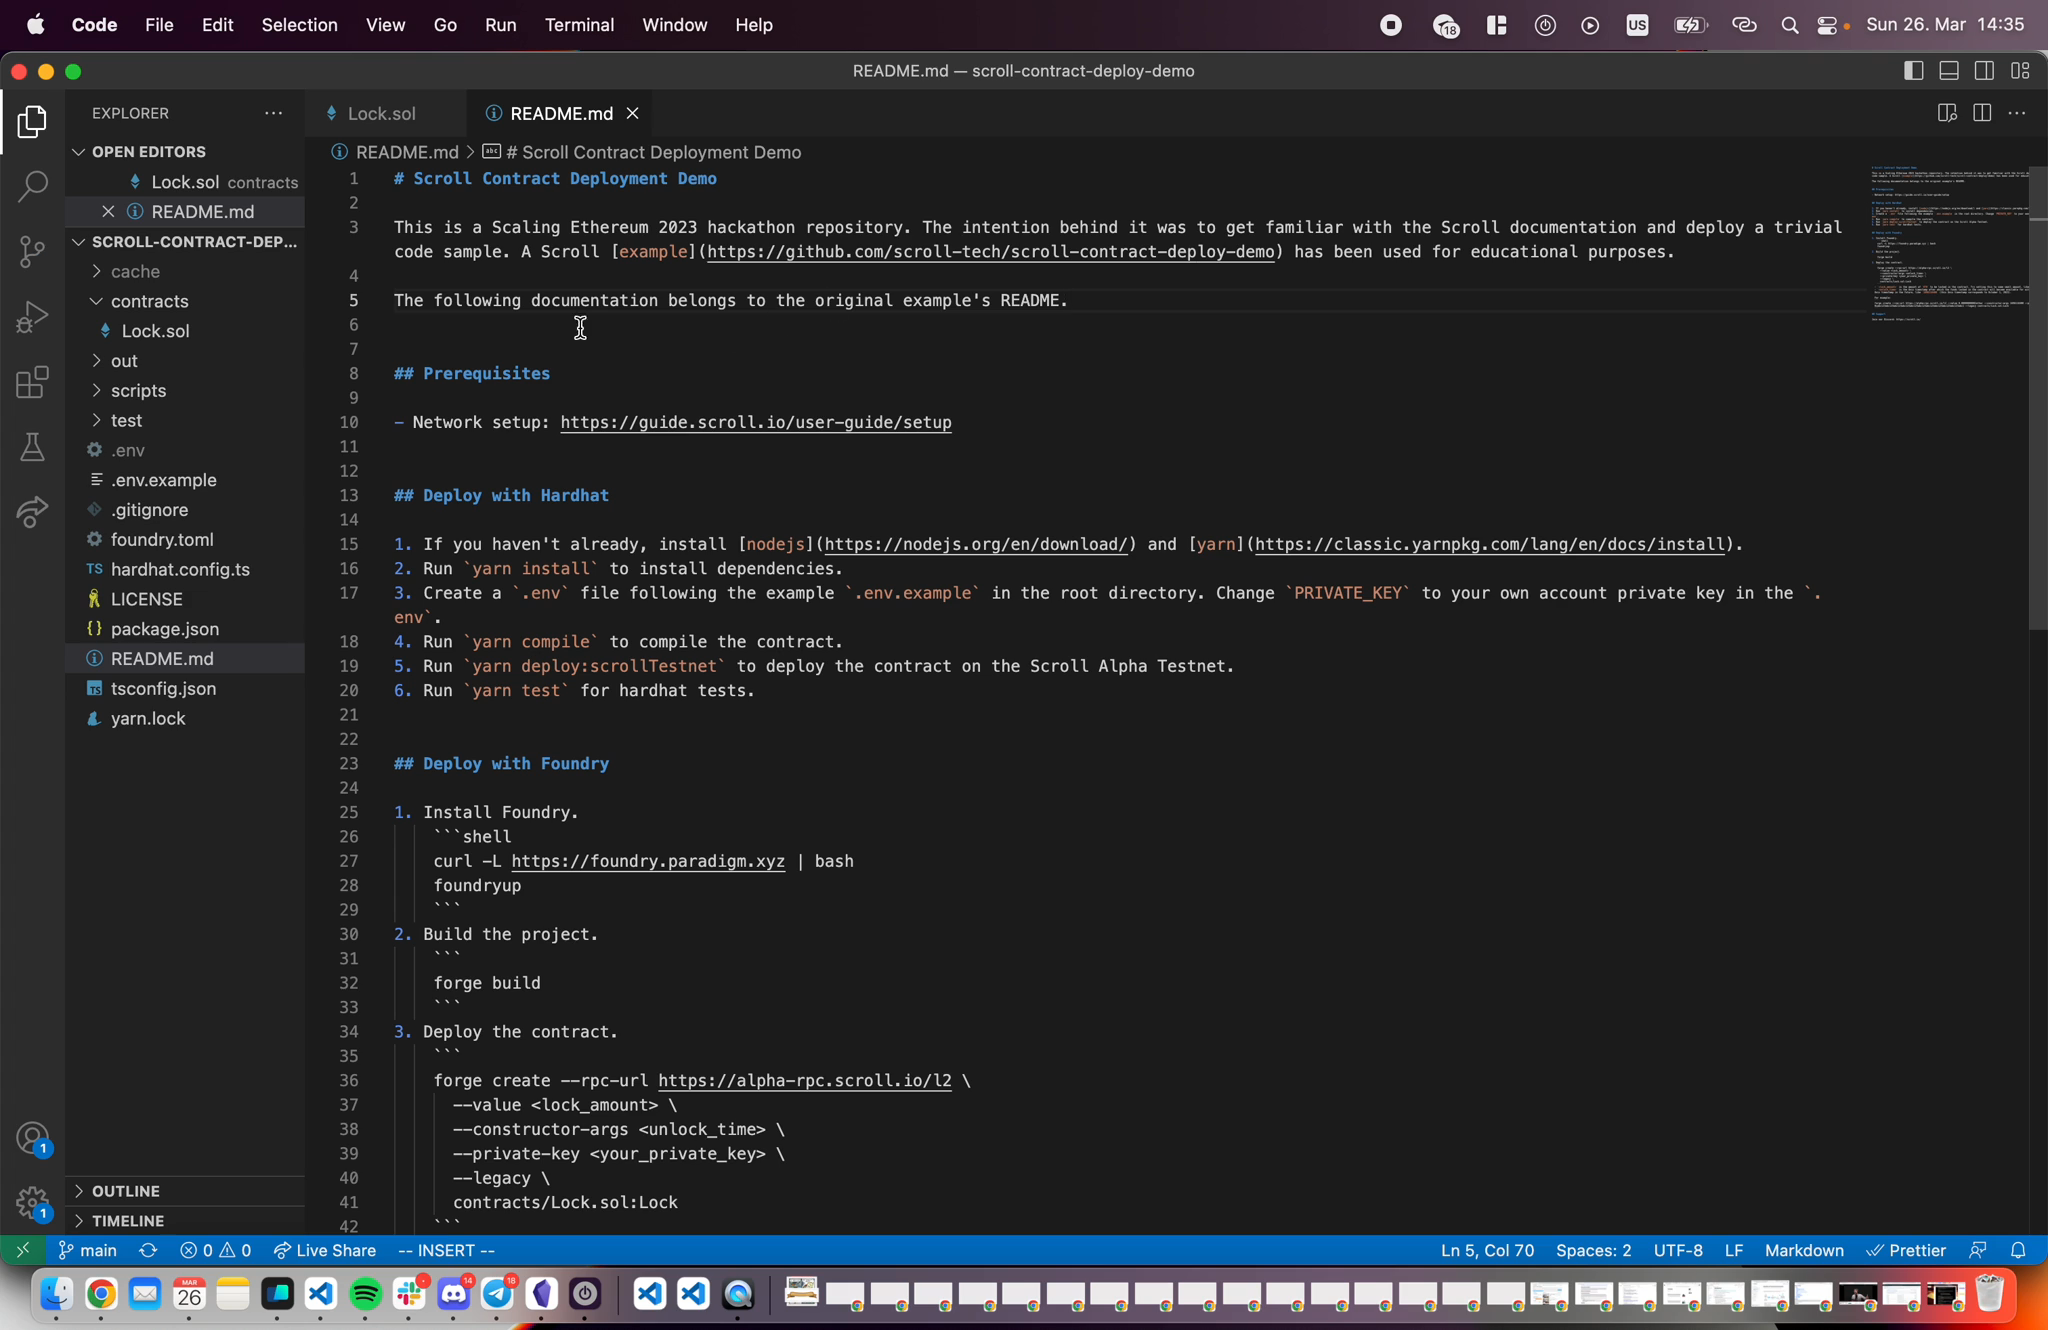This screenshot has height=1330, width=2048.
Task: Open the Live Share activity icon
Action: coord(32,511)
